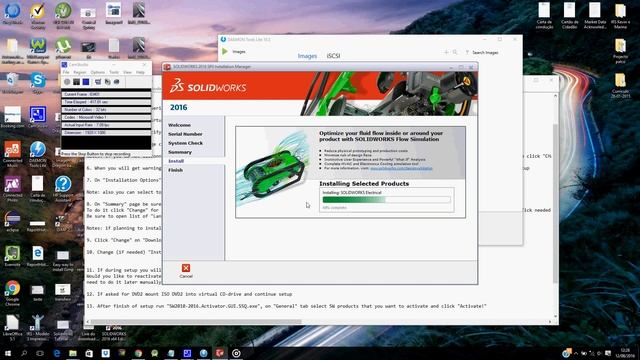This screenshot has width=640, height=360.
Task: Open the SOLIDWORKS 2016 desktop shortcut
Action: (x=114, y=333)
